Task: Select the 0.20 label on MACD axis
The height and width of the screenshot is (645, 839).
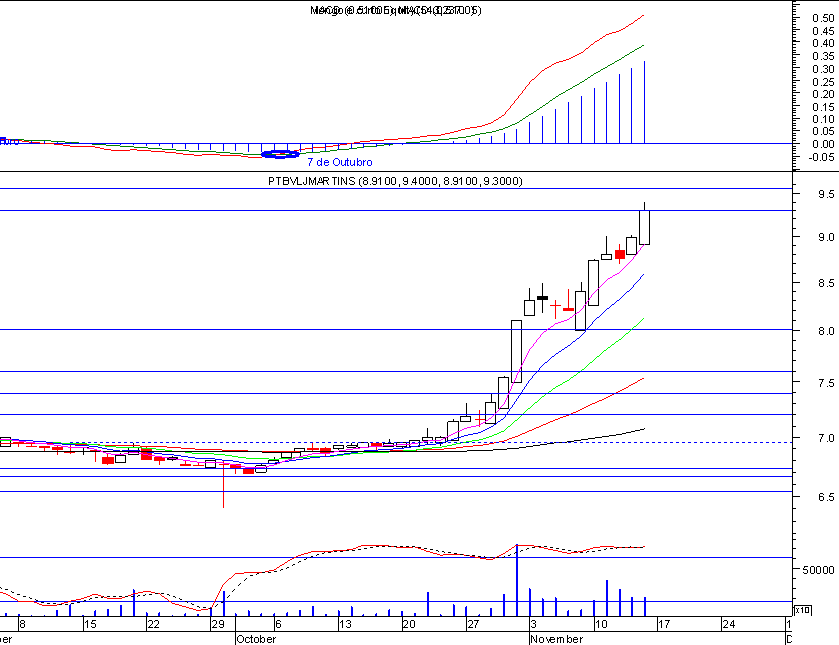Action: pyautogui.click(x=823, y=94)
